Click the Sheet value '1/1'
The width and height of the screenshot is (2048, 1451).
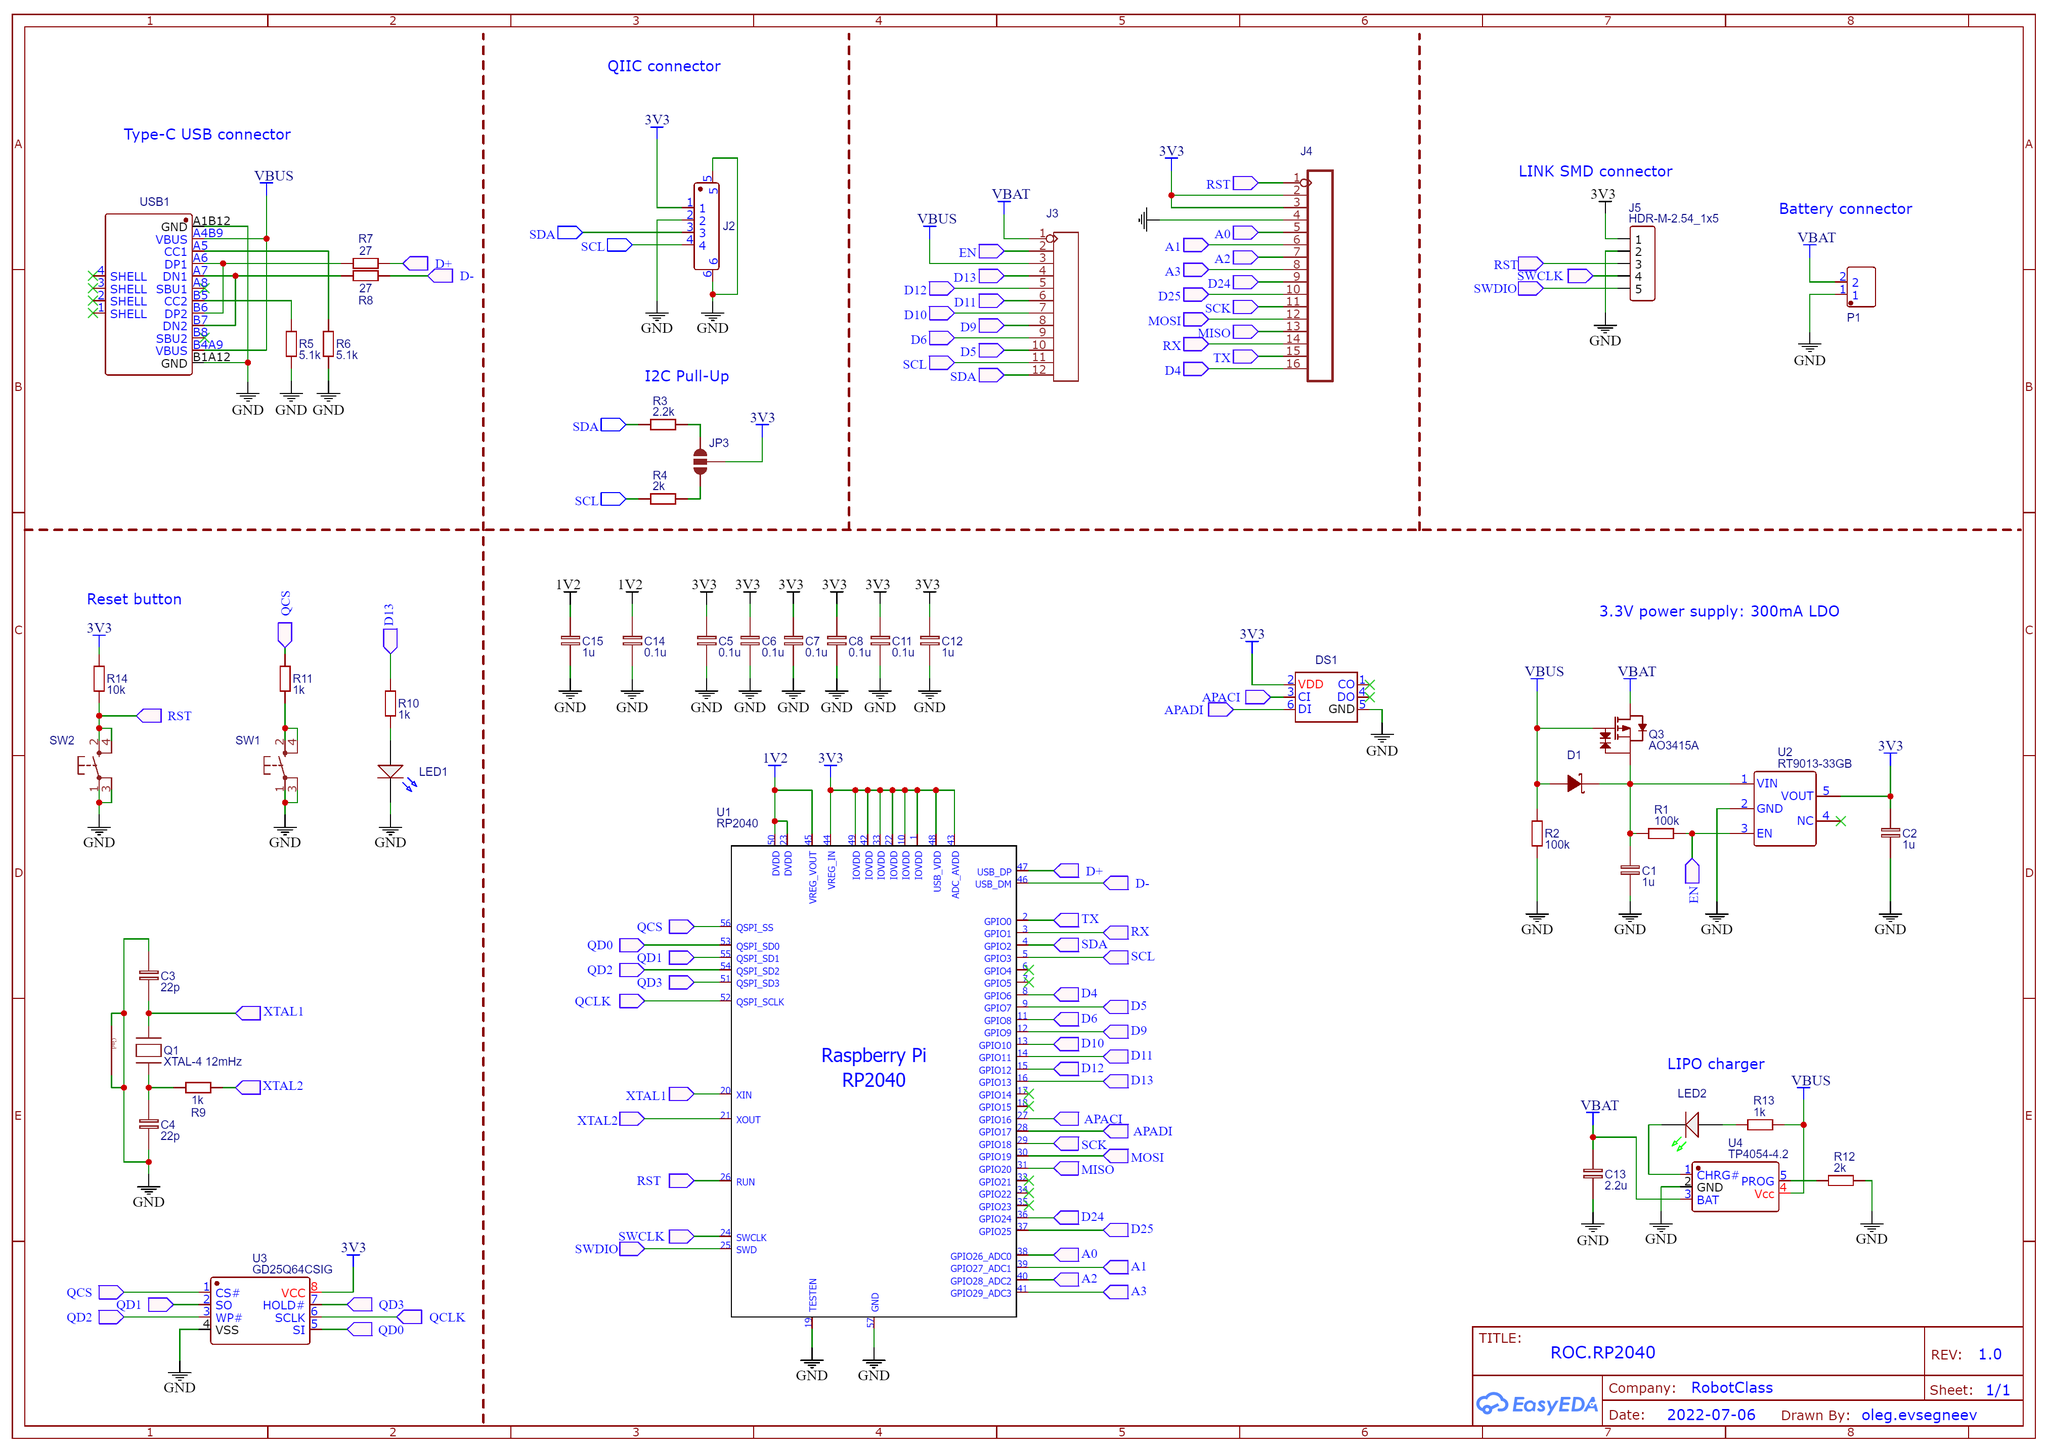click(1998, 1390)
